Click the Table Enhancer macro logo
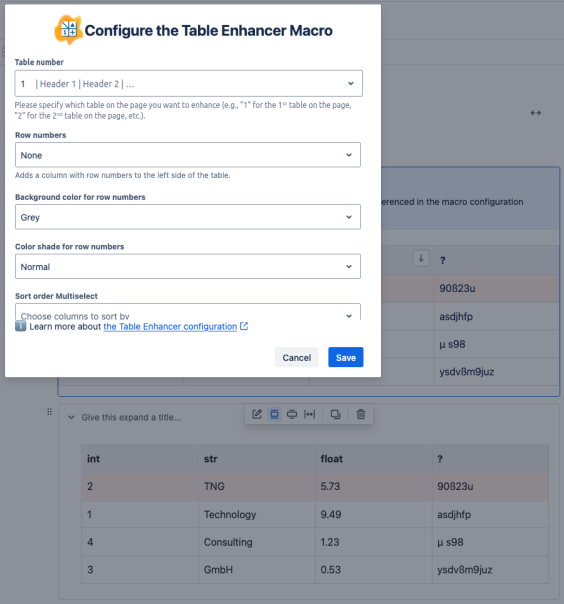 69,30
